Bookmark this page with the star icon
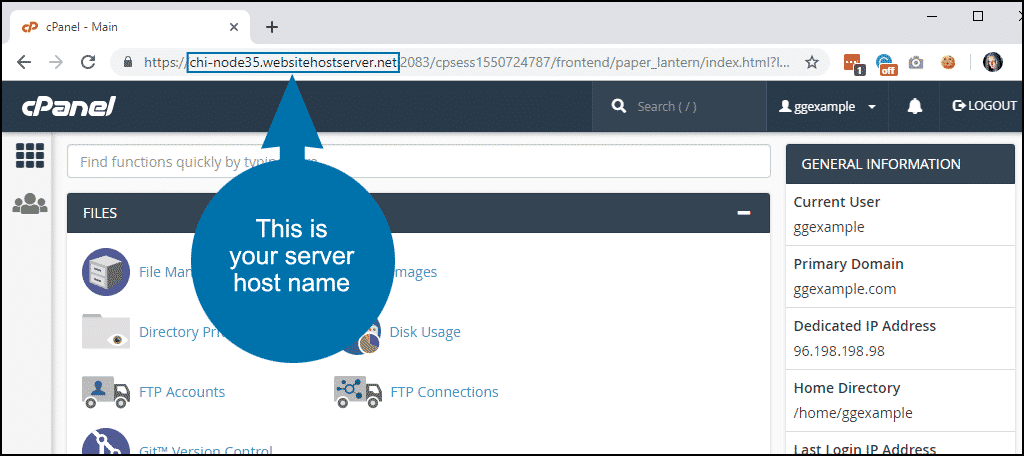Viewport: 1024px width, 456px height. pyautogui.click(x=812, y=62)
